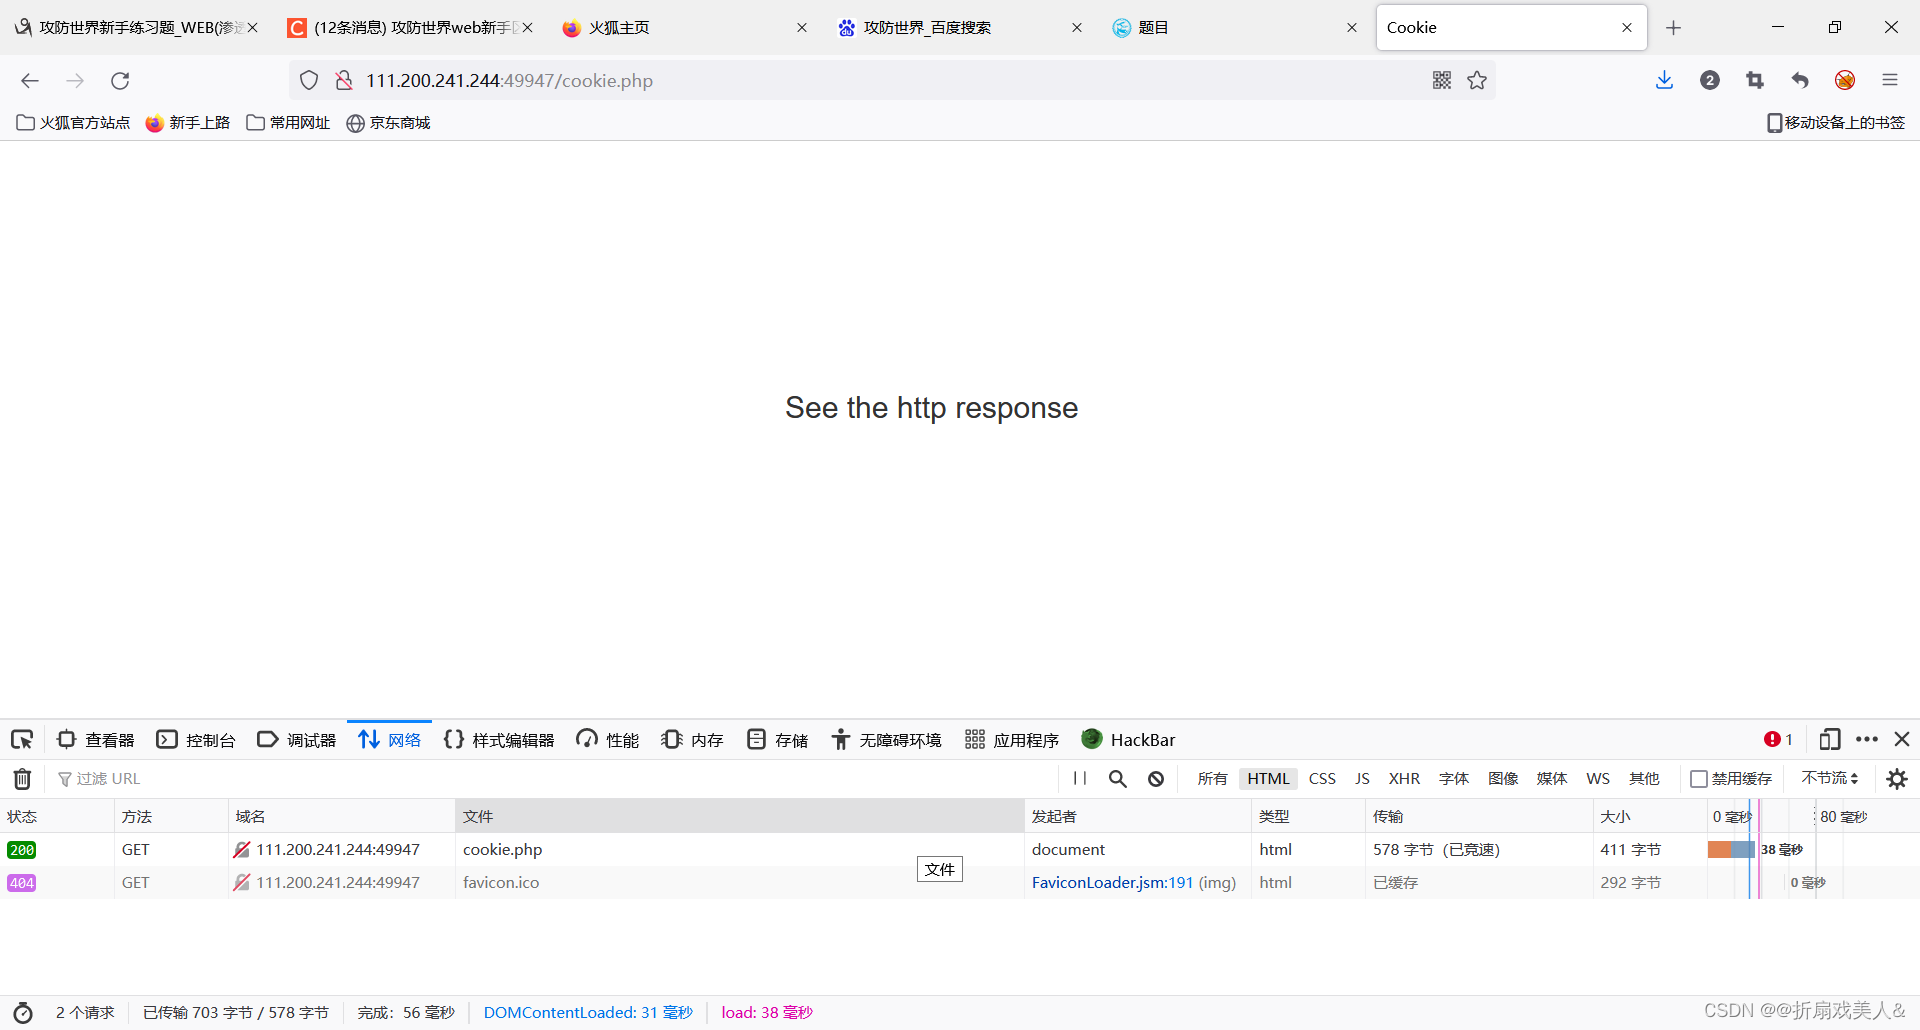This screenshot has height=1030, width=1920.
Task: Toggle the CSS request filter
Action: pyautogui.click(x=1322, y=779)
